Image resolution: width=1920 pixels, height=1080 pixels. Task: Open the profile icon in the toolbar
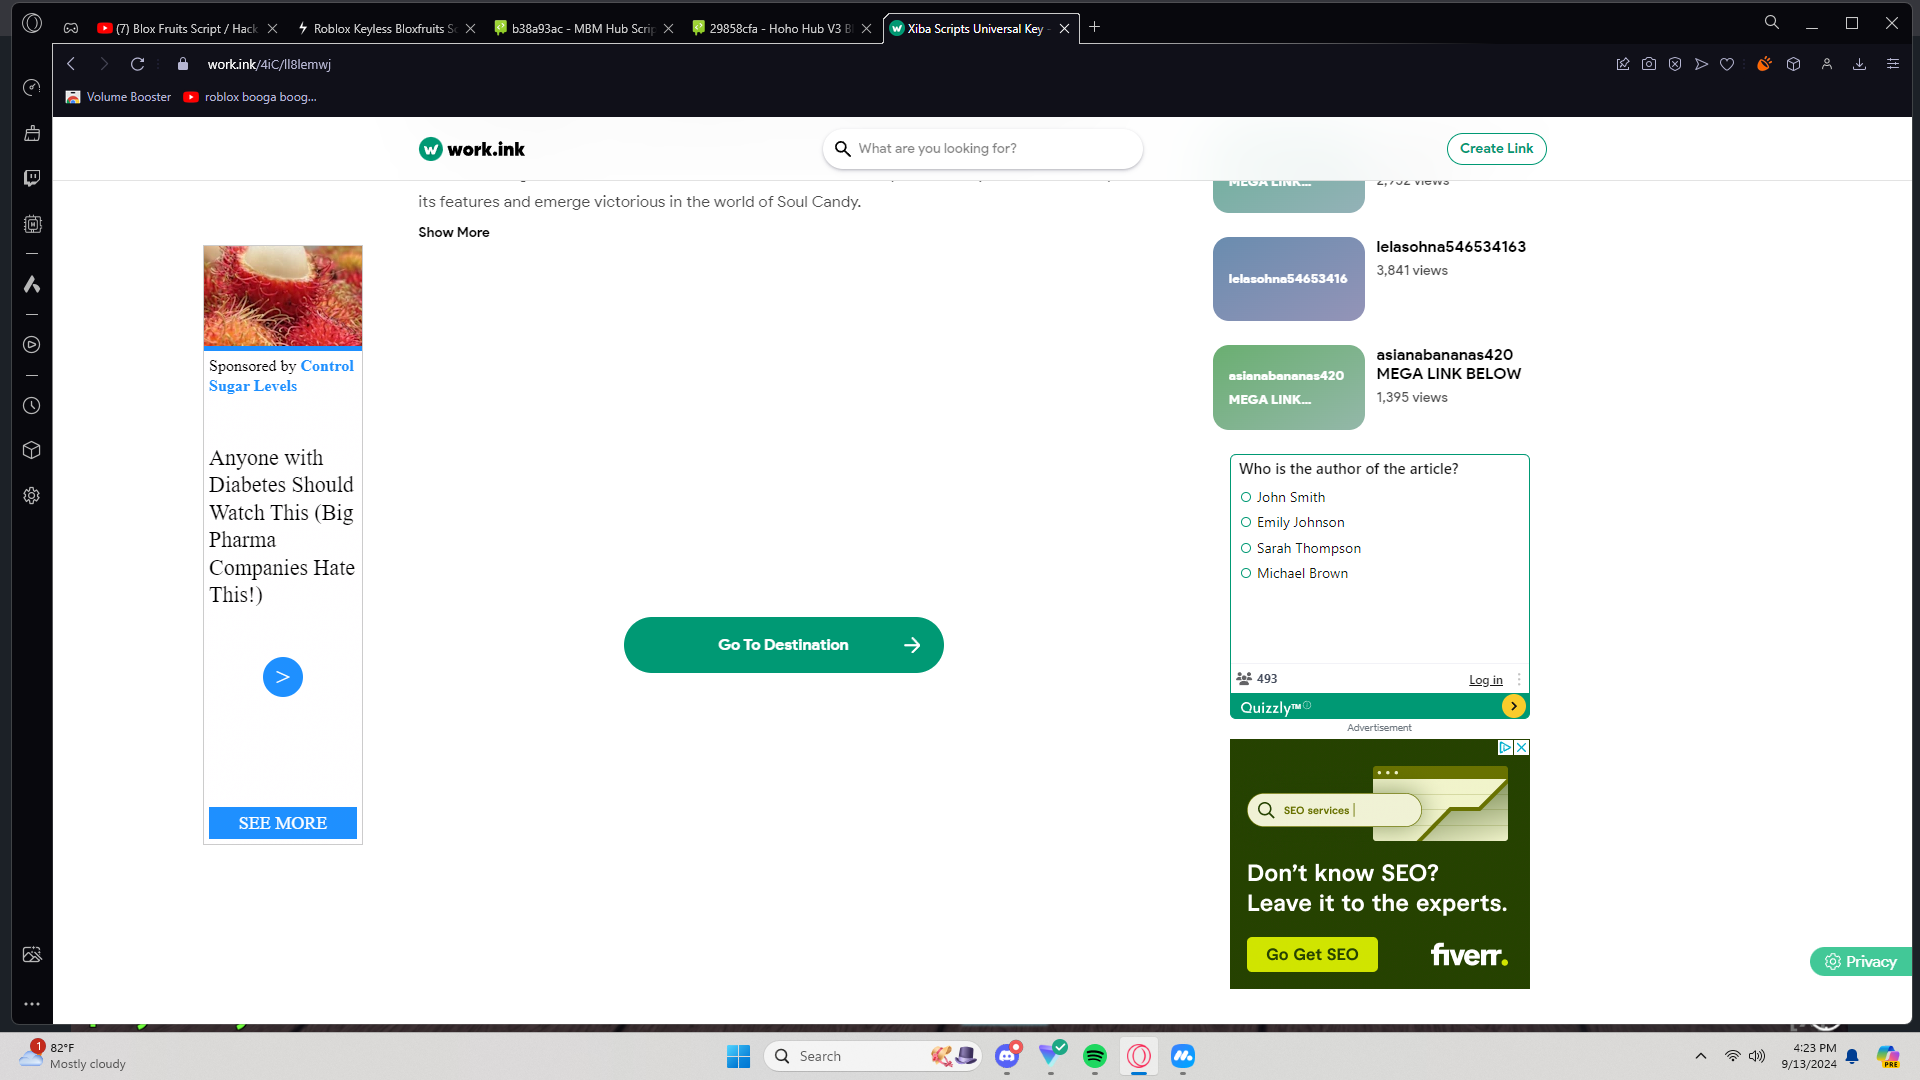tap(1827, 64)
